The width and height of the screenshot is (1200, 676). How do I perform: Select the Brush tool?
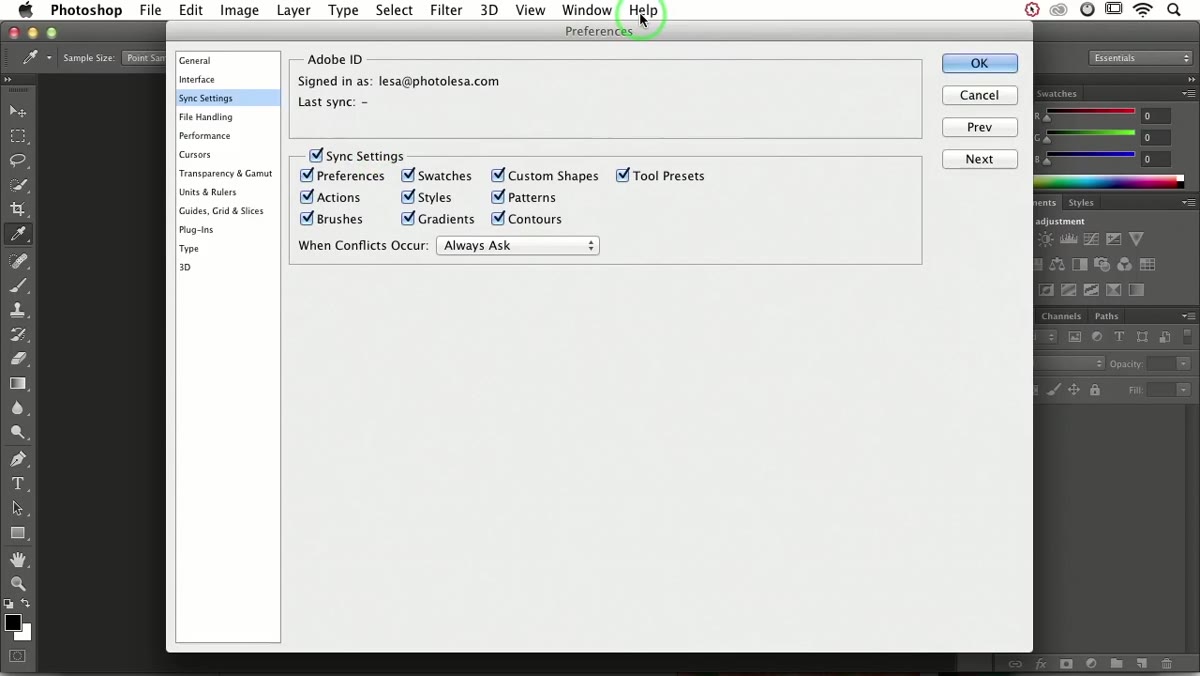coord(18,286)
